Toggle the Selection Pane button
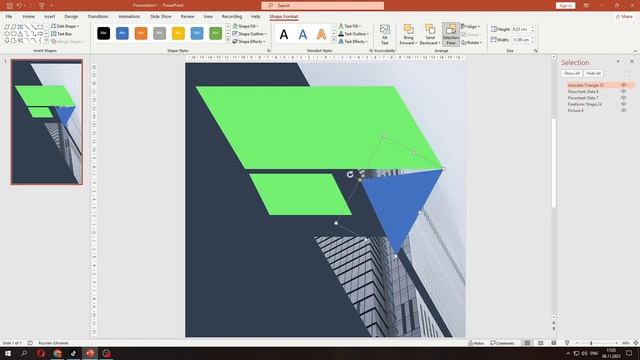 451,34
